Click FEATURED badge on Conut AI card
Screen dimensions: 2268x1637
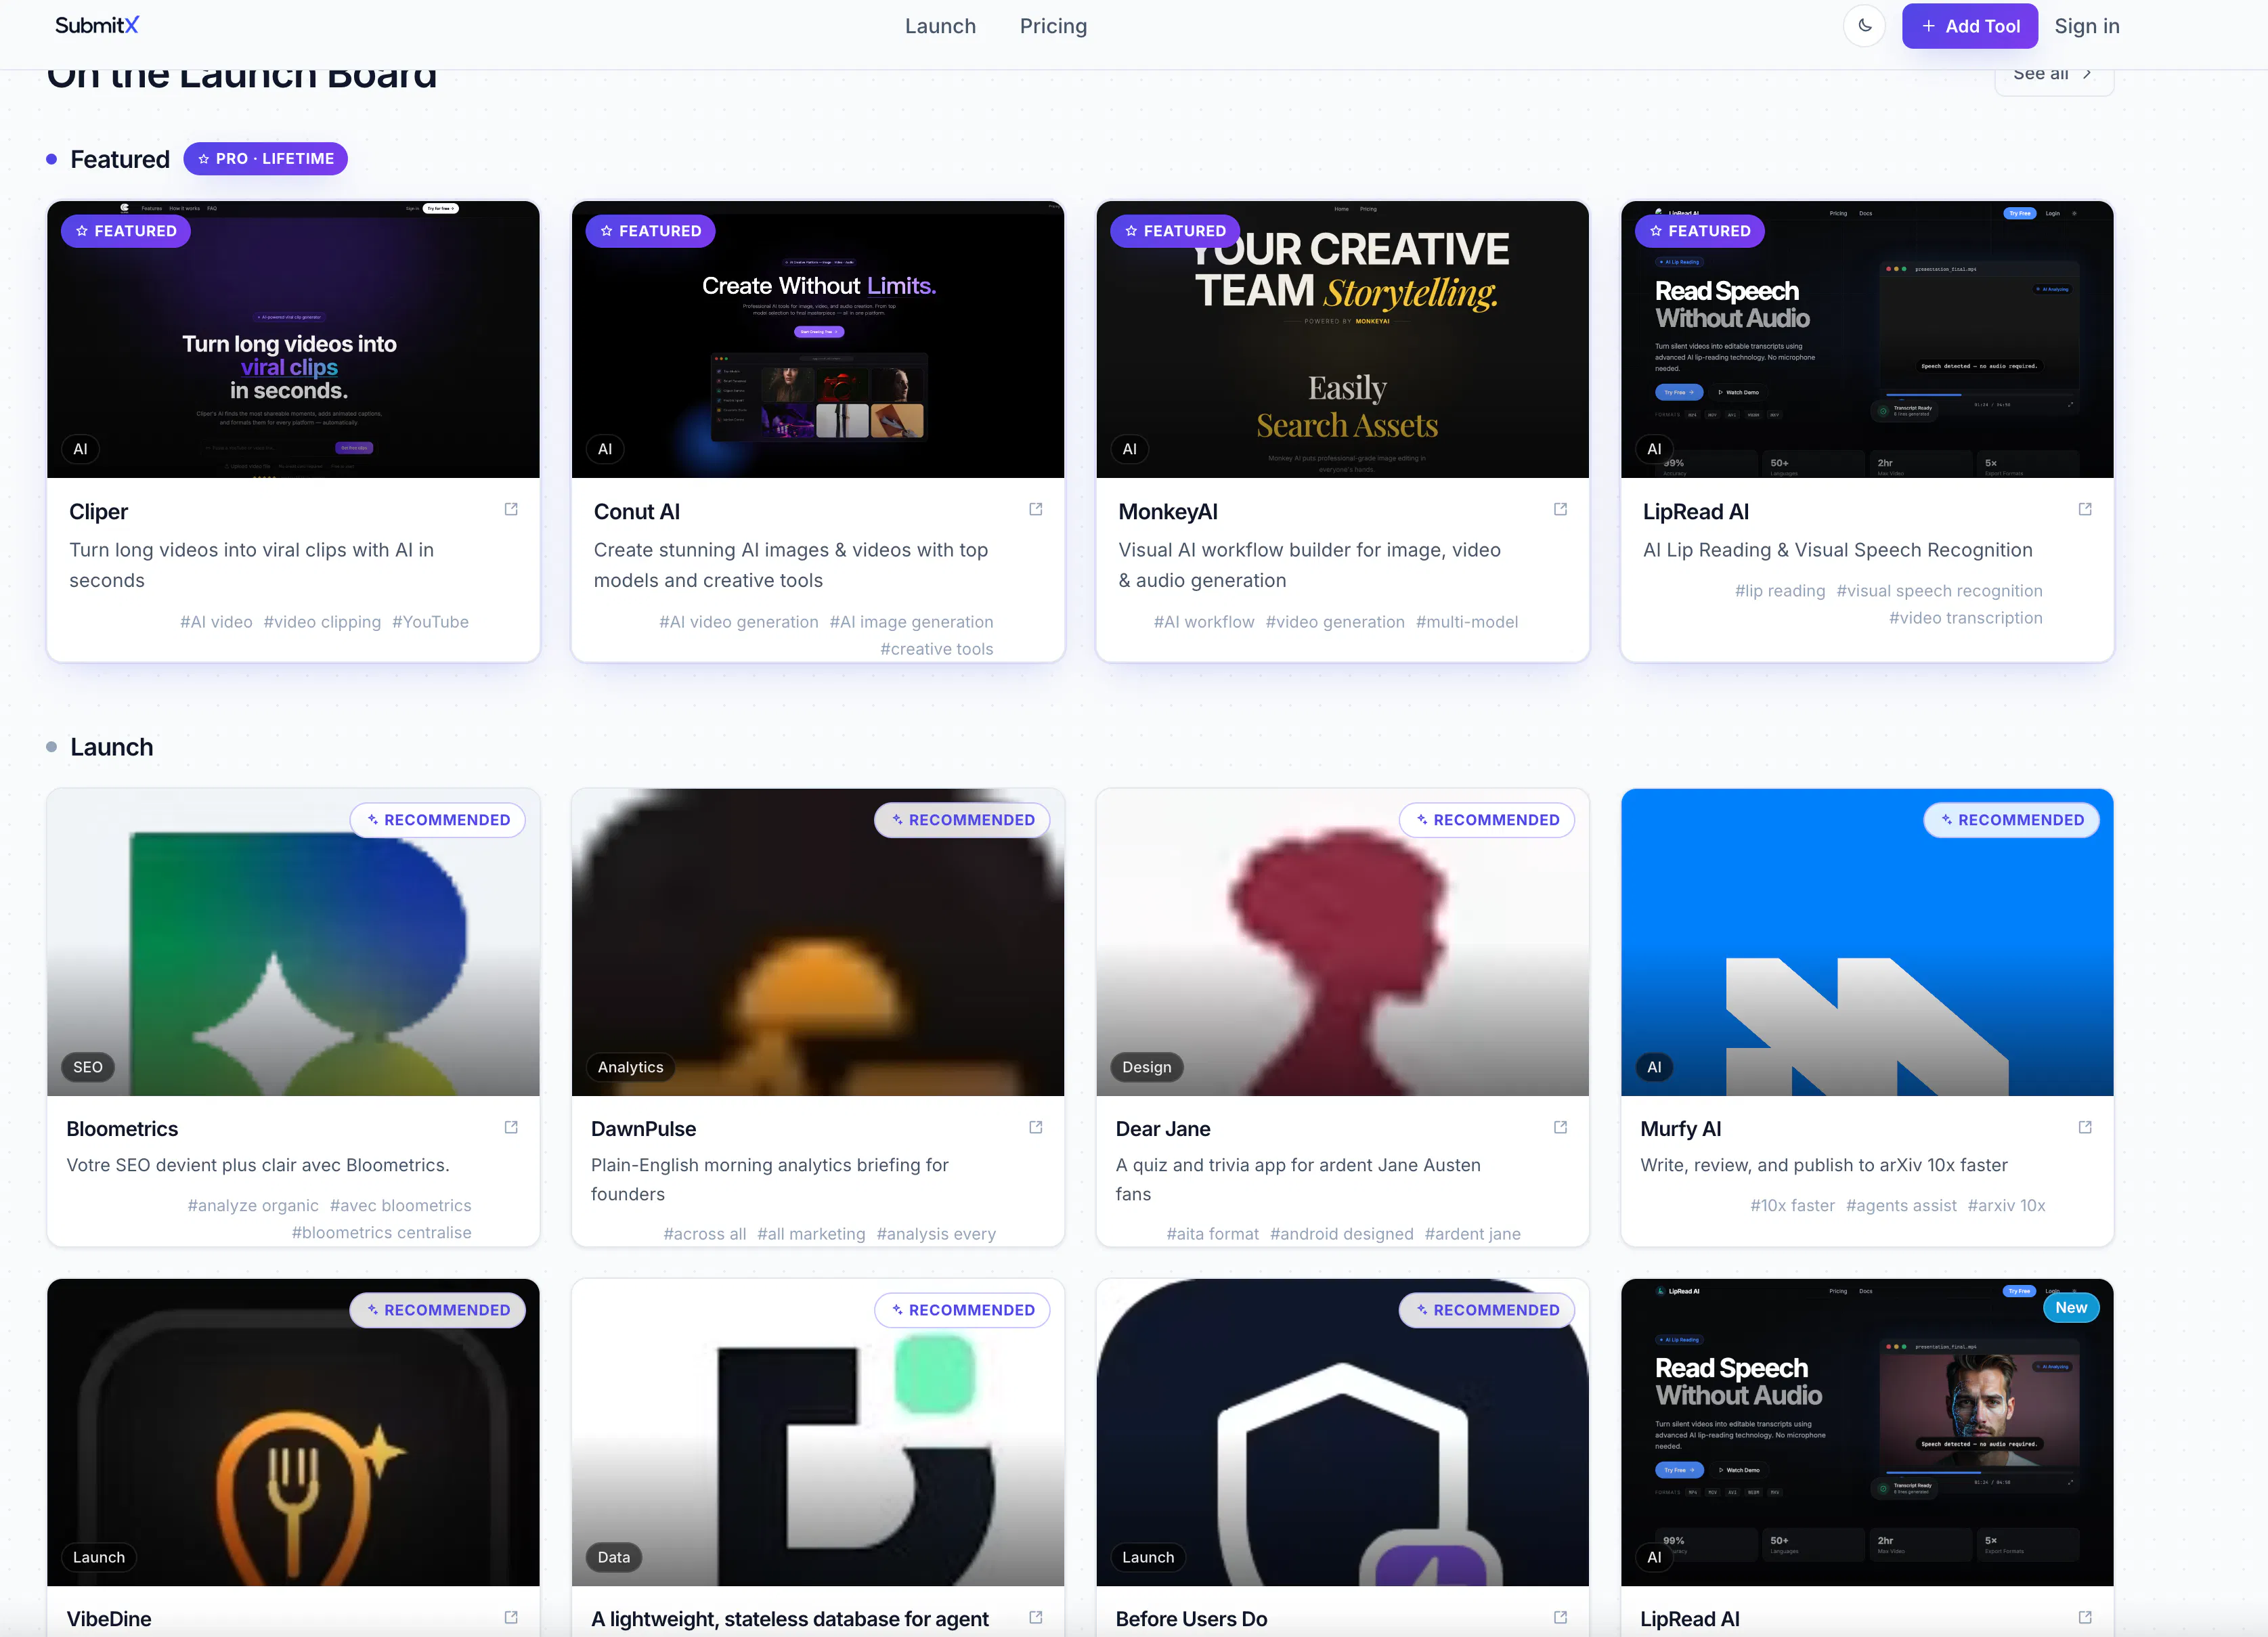(651, 231)
